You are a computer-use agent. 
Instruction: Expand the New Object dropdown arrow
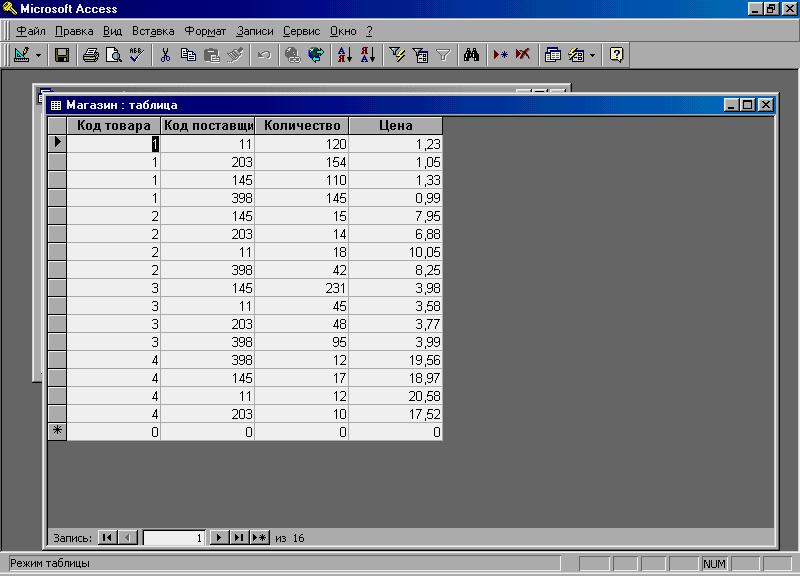tap(592, 55)
